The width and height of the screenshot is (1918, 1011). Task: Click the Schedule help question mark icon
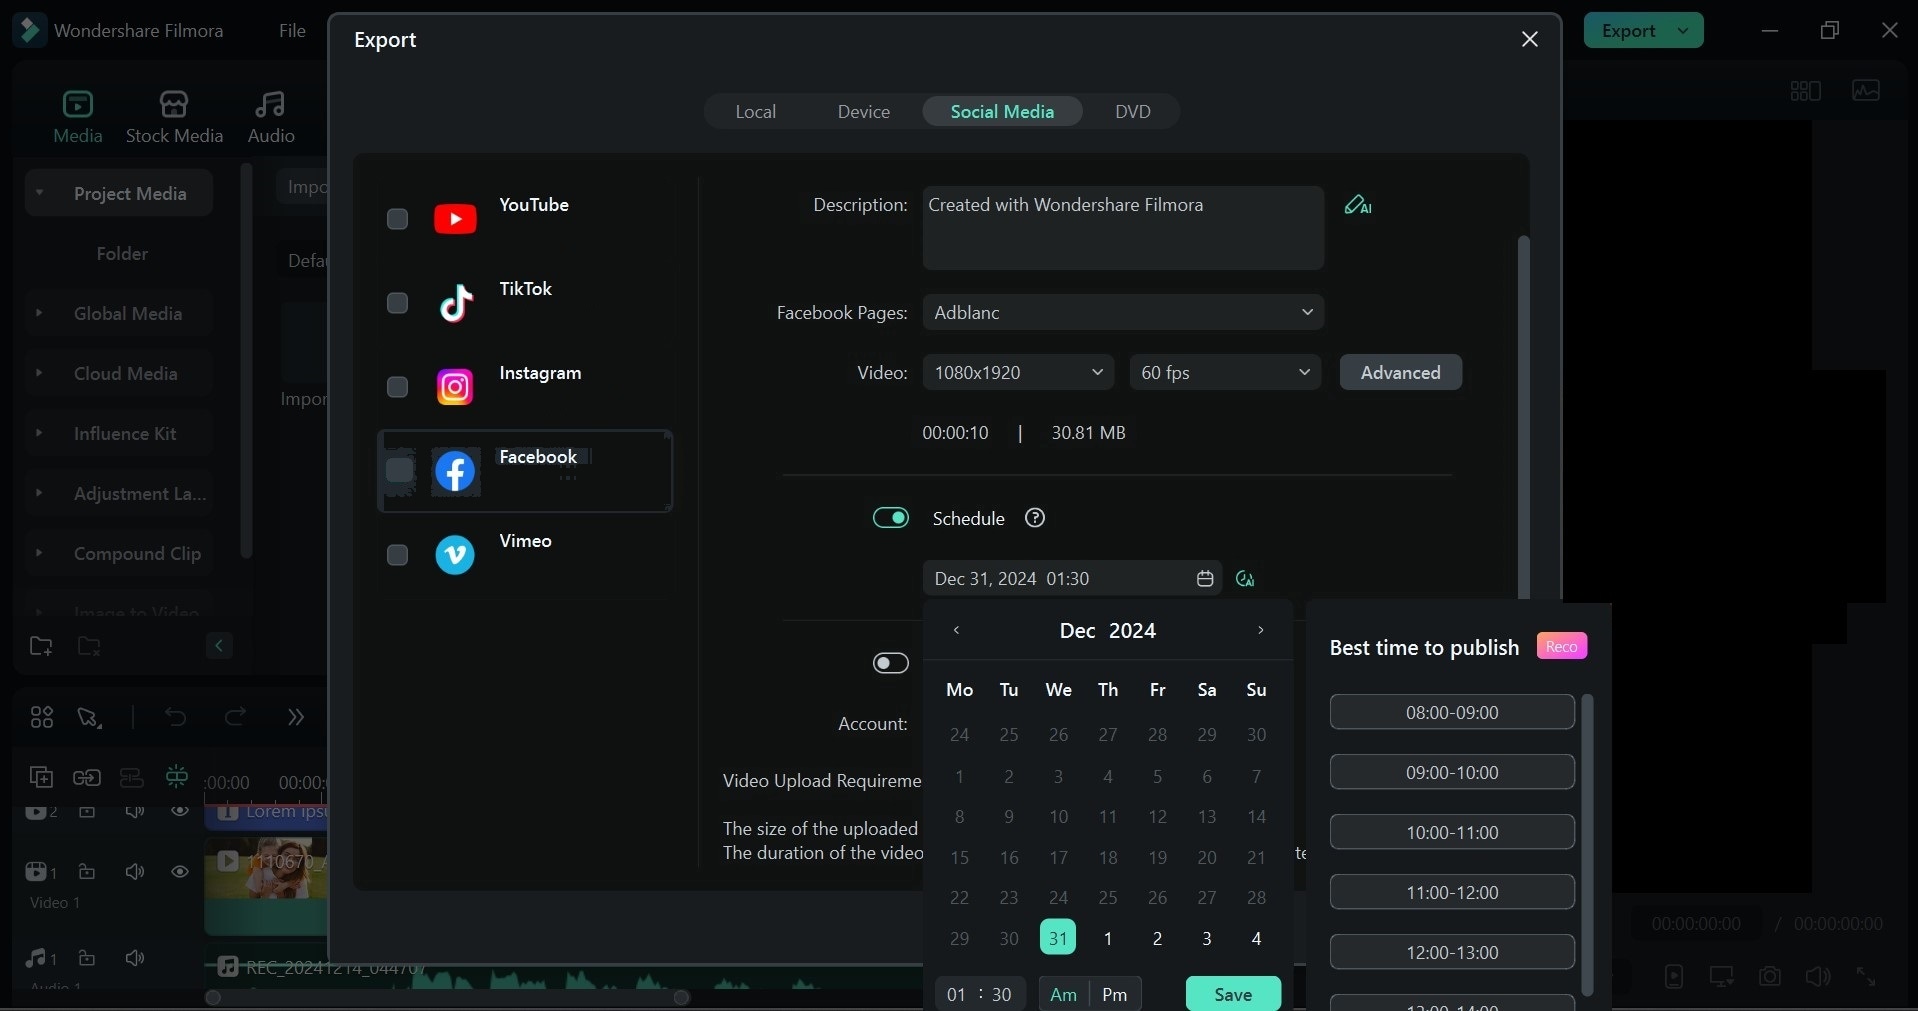pos(1035,518)
